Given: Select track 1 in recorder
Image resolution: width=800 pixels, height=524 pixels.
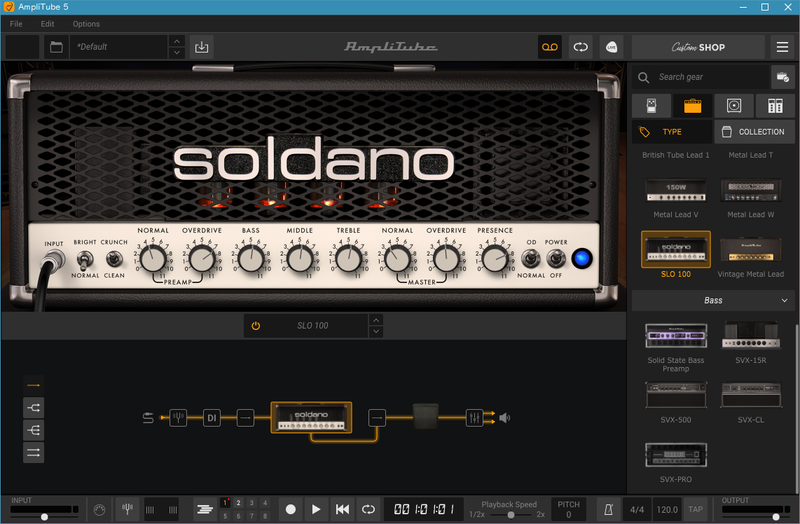Looking at the screenshot, I should pos(225,503).
